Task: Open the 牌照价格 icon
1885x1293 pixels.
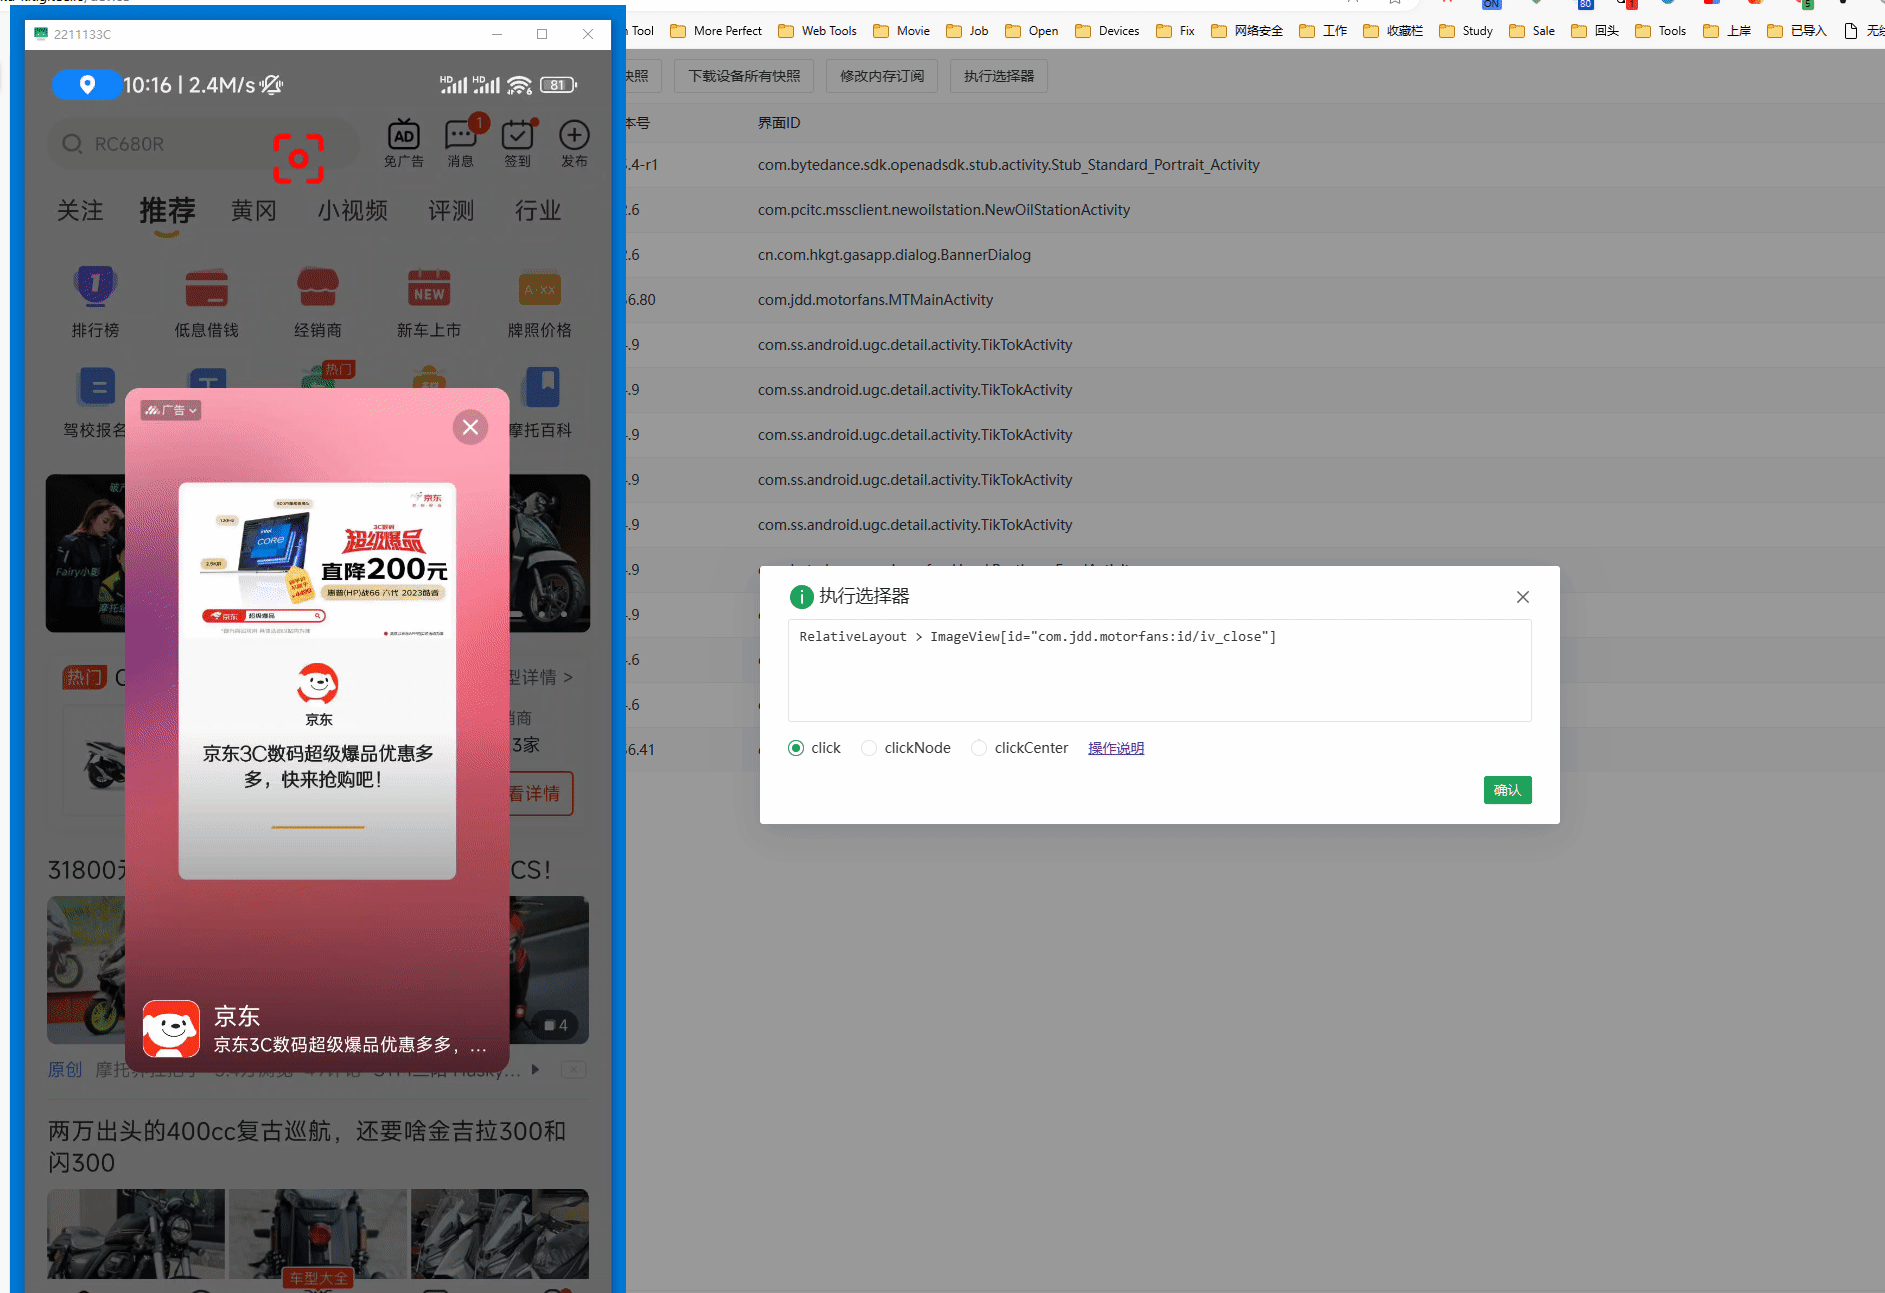Action: [x=540, y=302]
